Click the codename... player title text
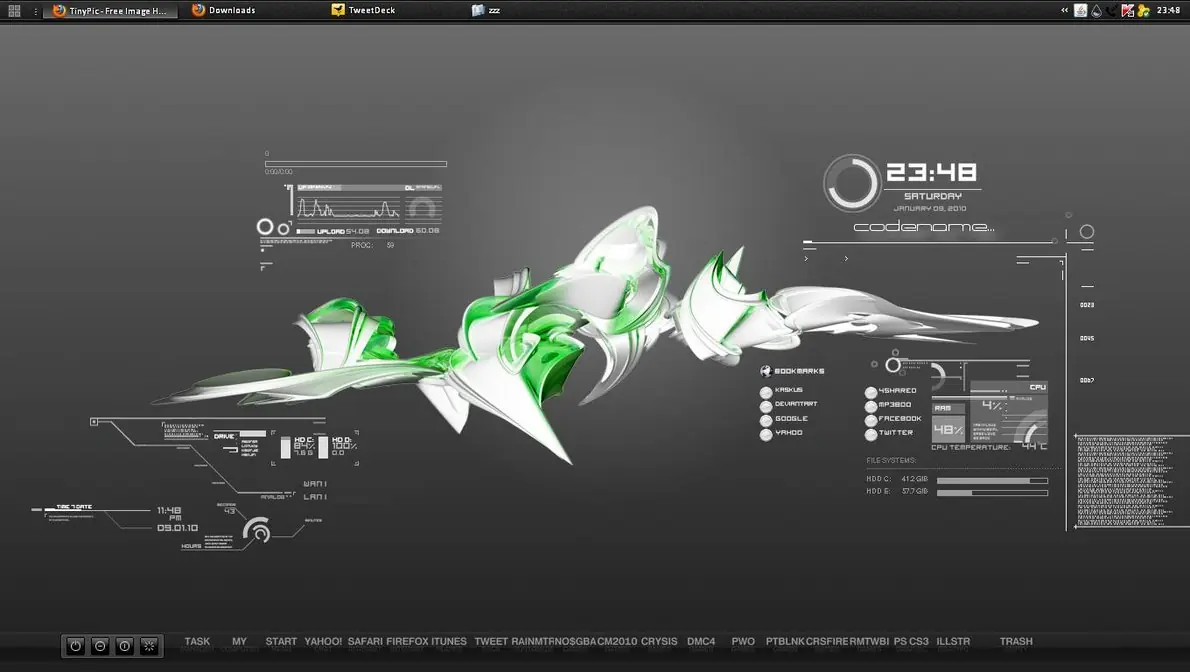 coord(924,226)
